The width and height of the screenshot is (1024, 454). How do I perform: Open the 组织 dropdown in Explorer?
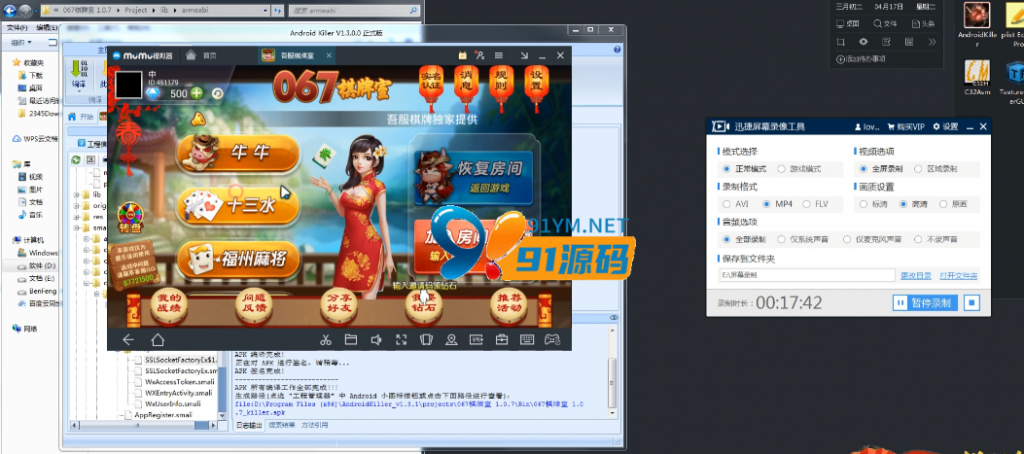(x=21, y=42)
